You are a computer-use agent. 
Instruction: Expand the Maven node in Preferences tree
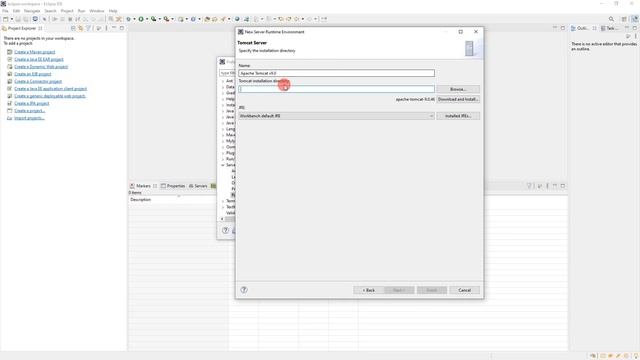223,135
